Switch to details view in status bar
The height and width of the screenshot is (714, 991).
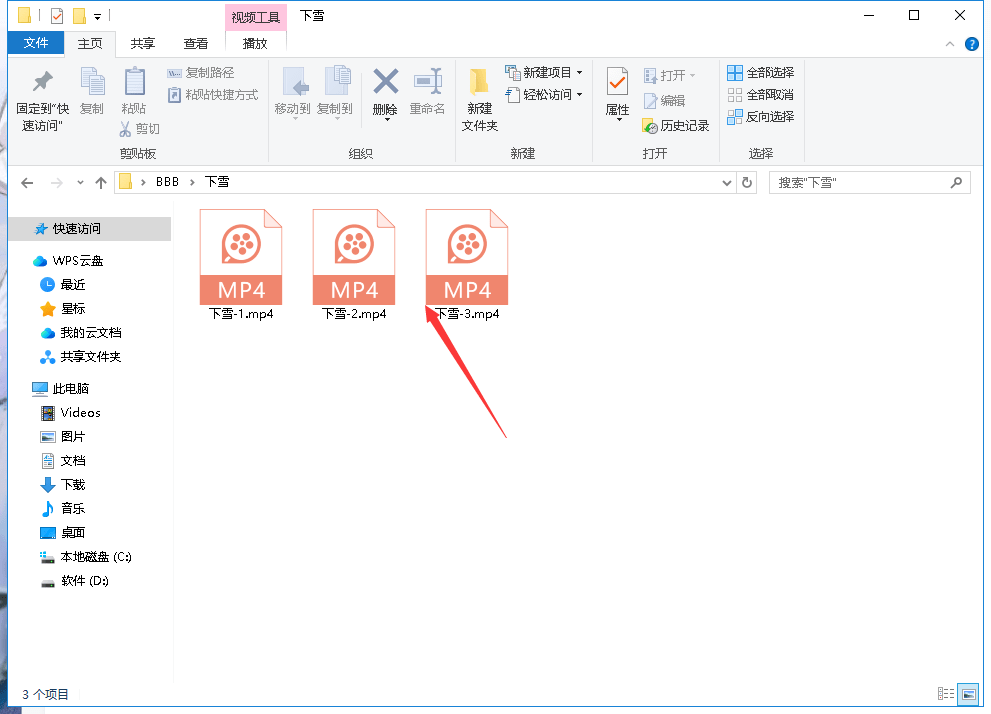(x=946, y=694)
